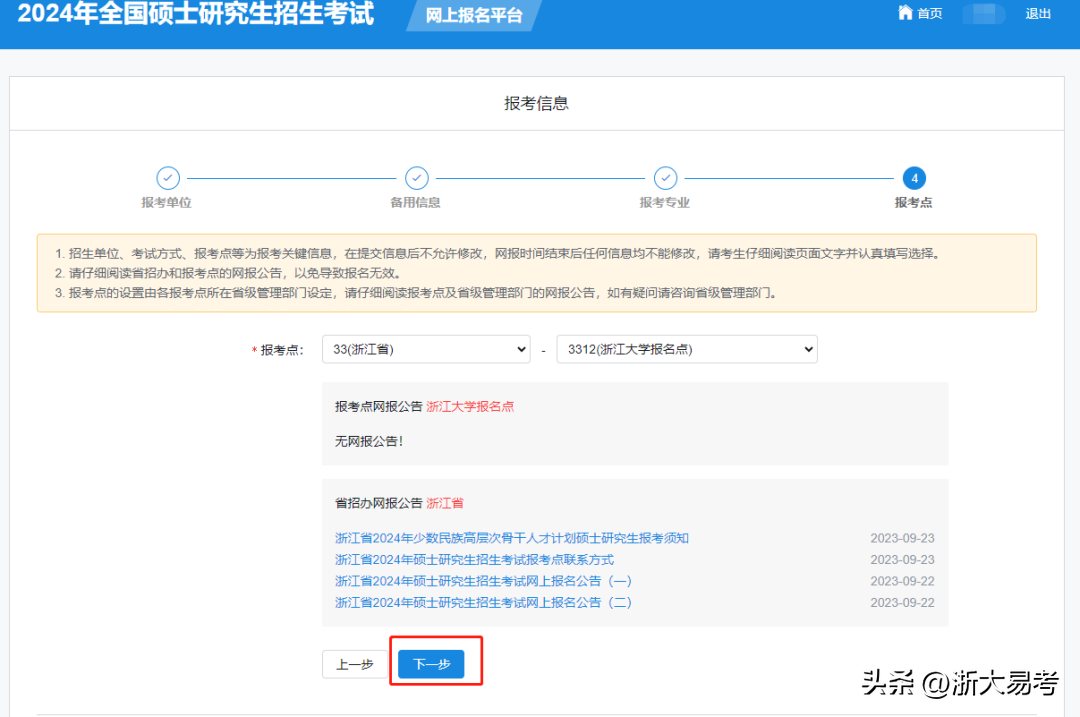Click the 2024年全国硕士研究生招生考试 site title
Image resolution: width=1080 pixels, height=717 pixels.
pyautogui.click(x=196, y=15)
